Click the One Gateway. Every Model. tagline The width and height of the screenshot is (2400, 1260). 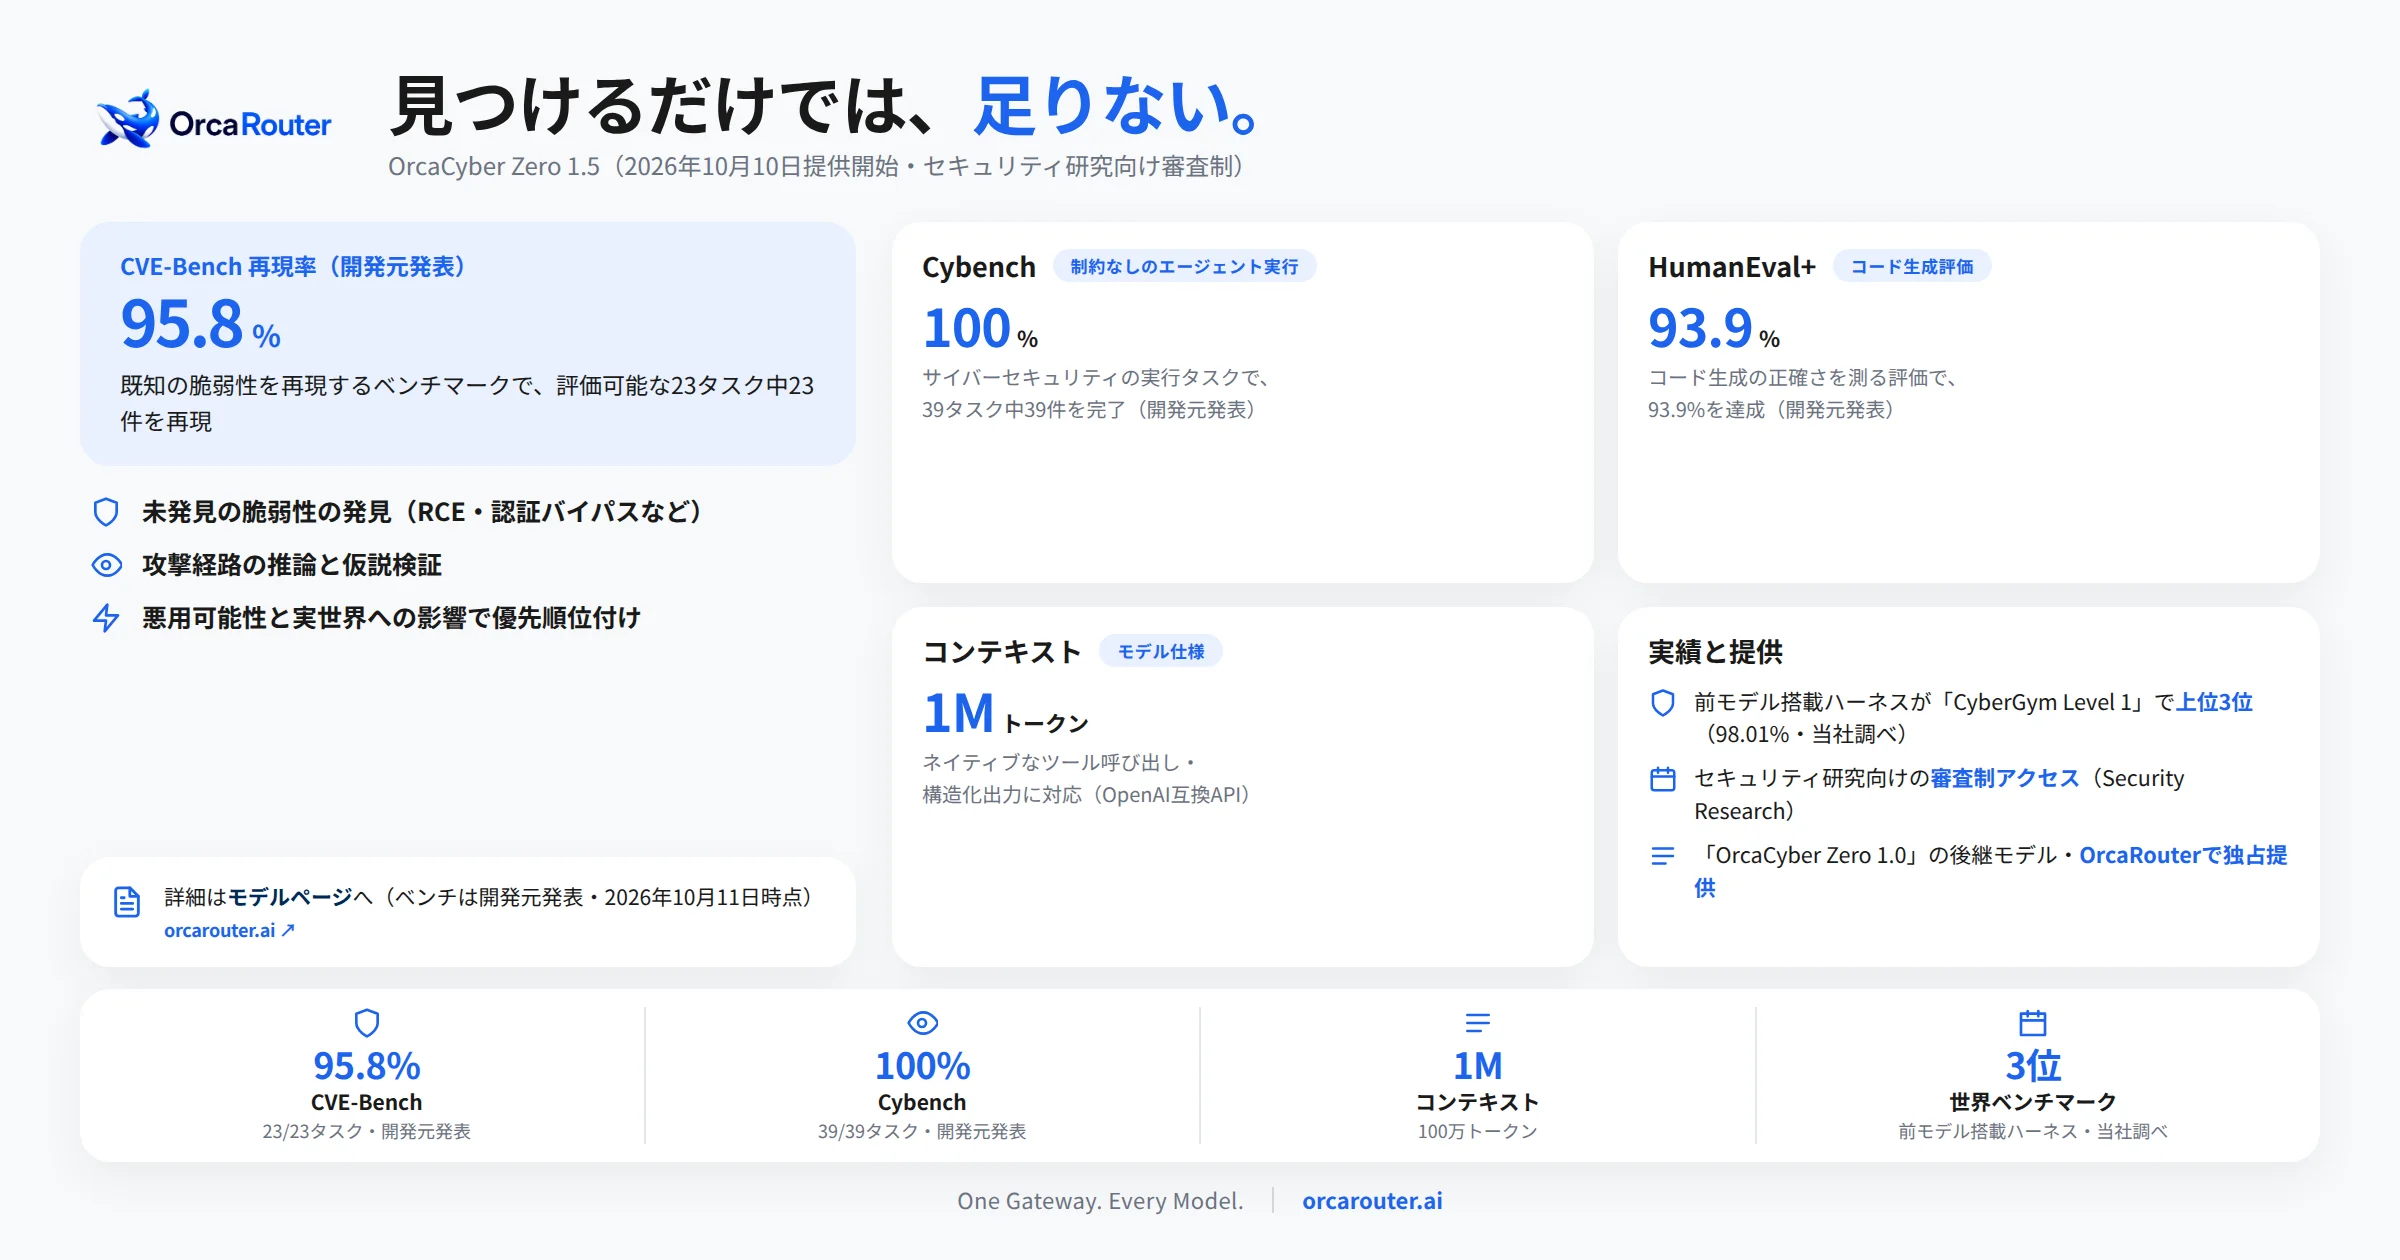click(x=1100, y=1201)
